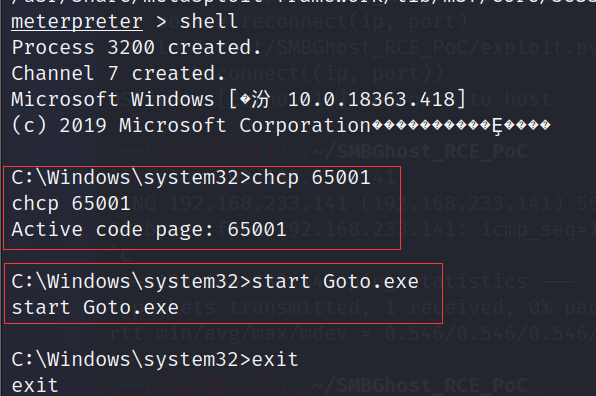596x396 pixels.
Task: Click the version number 10.0.18363.418
Action: click(x=371, y=100)
